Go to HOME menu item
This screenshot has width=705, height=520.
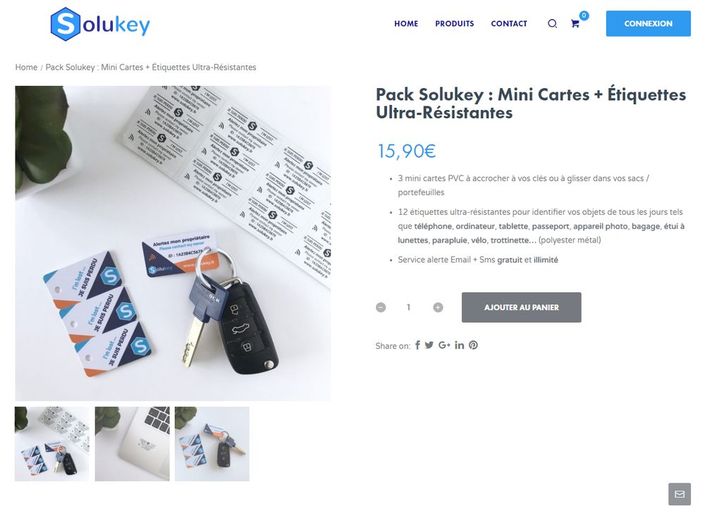[406, 24]
